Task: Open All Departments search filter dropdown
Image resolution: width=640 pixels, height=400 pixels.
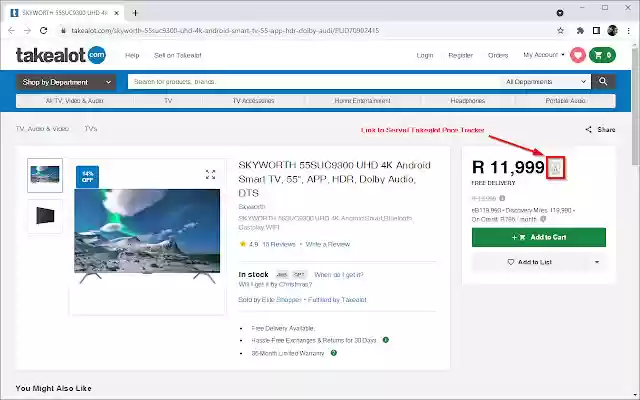Action: (x=545, y=82)
